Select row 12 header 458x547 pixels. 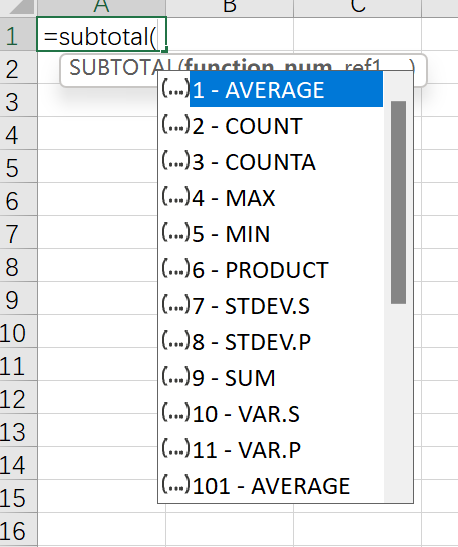click(x=18, y=397)
